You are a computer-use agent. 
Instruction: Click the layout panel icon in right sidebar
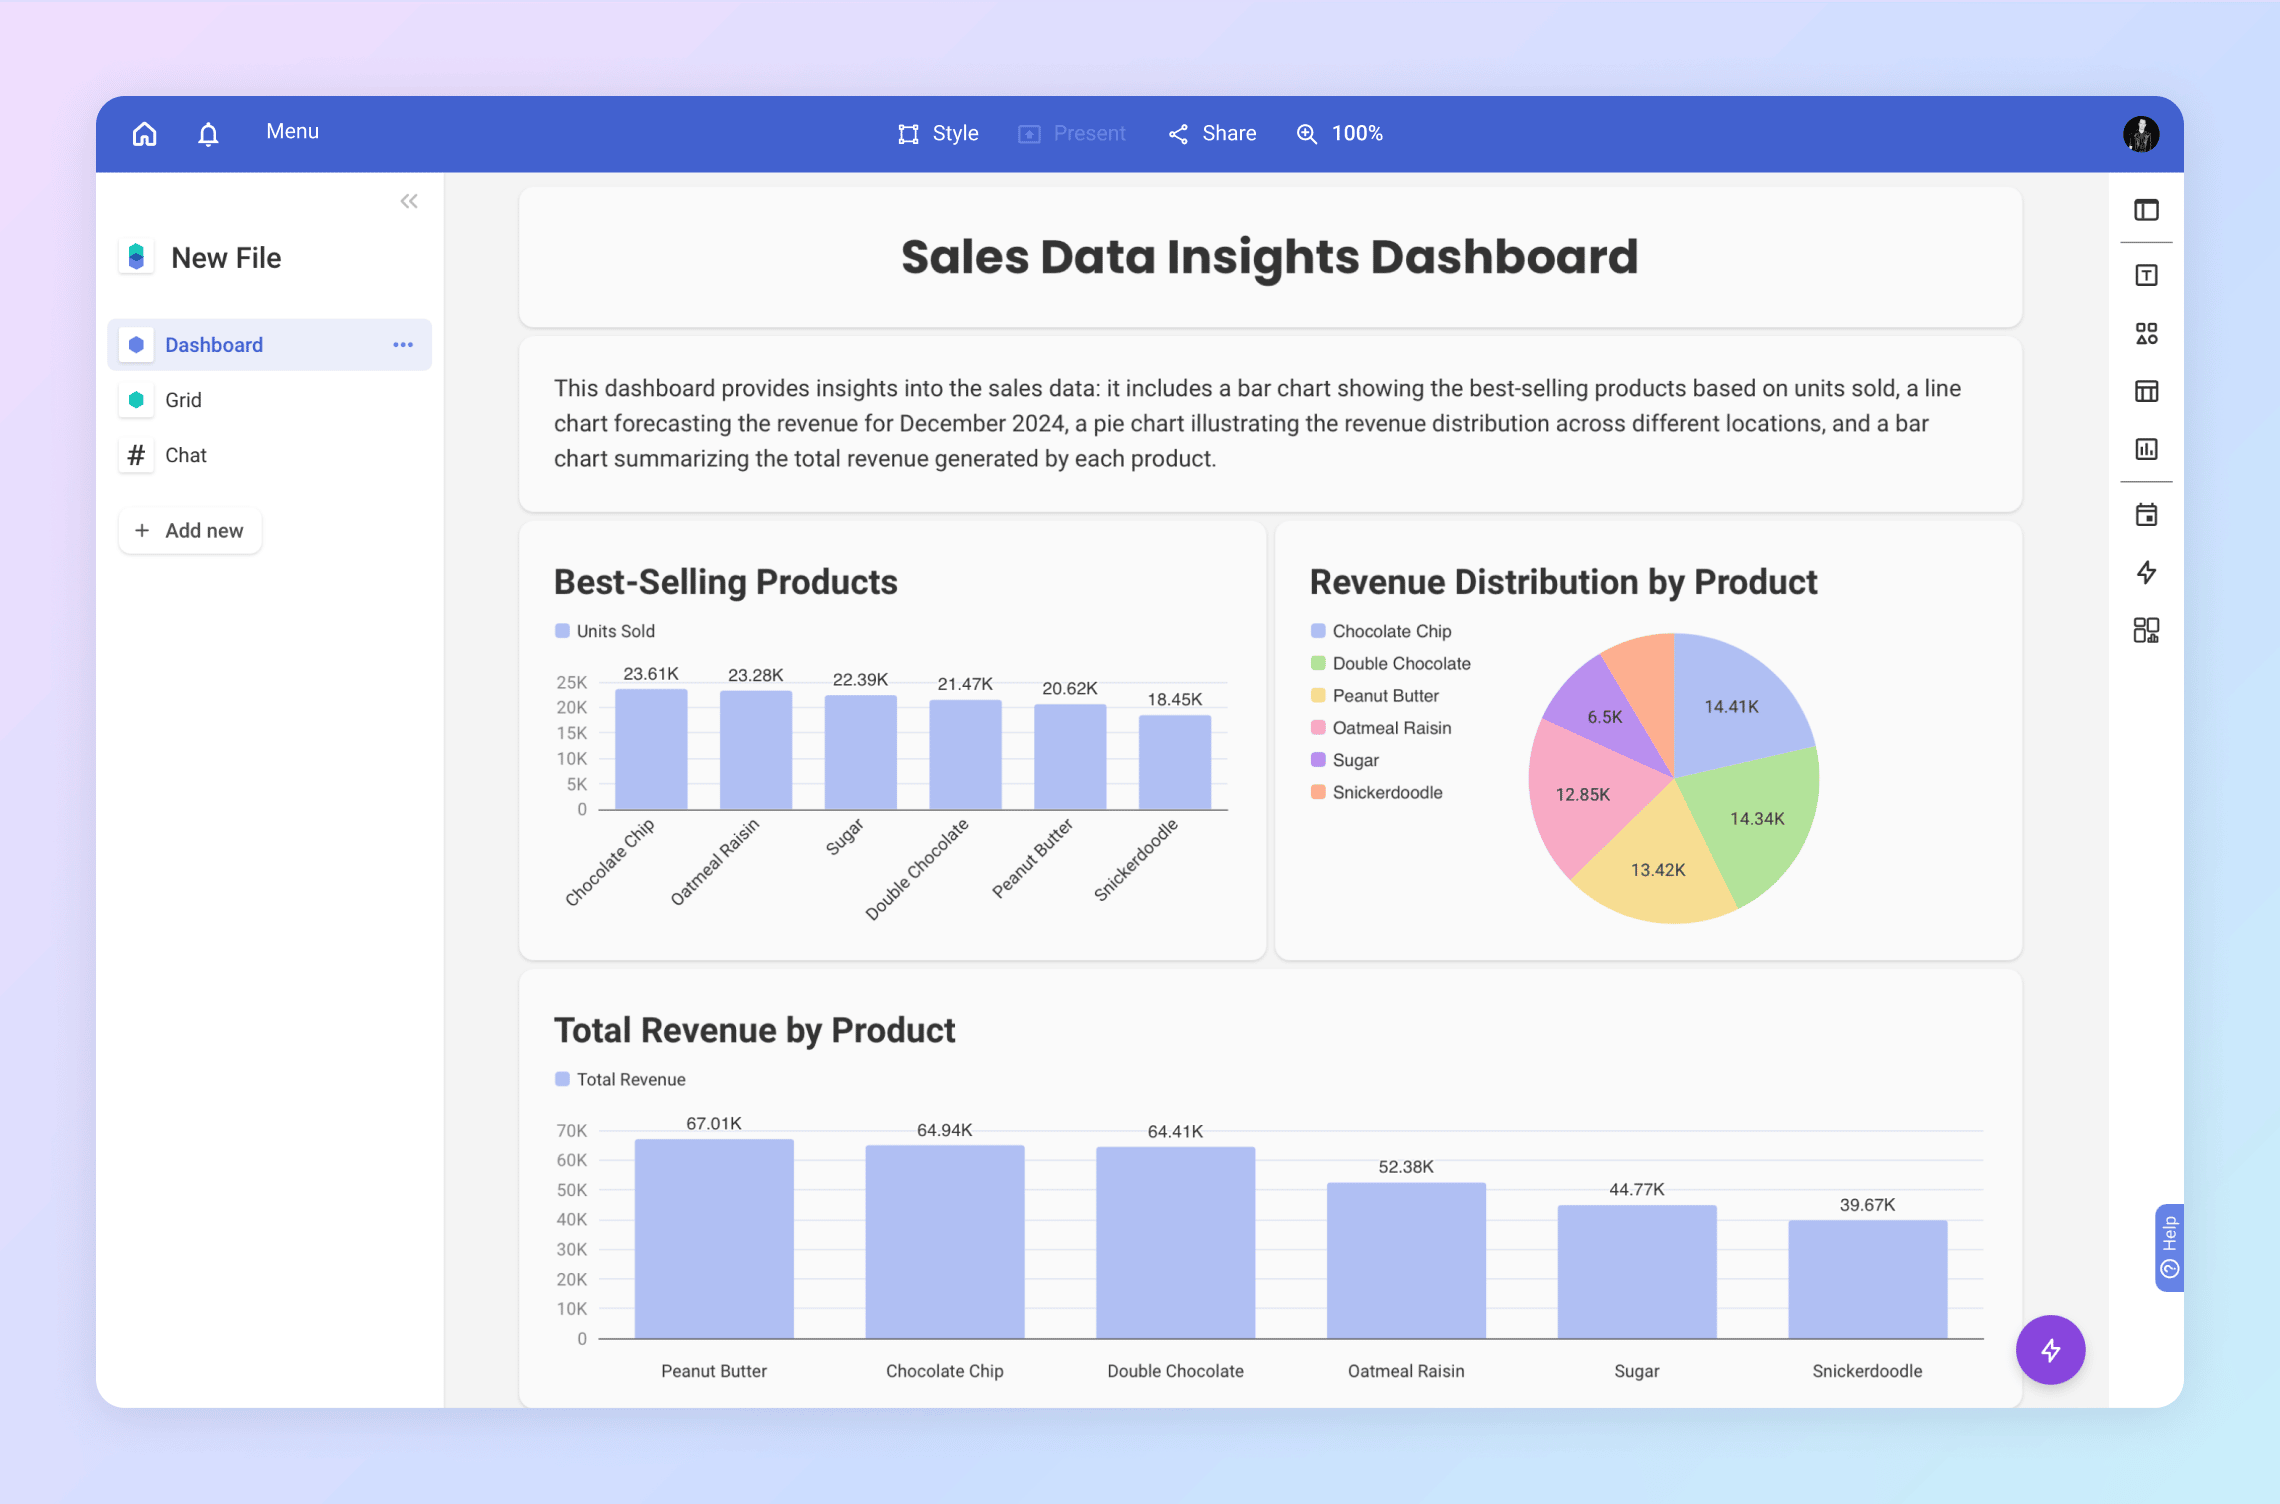click(2146, 210)
